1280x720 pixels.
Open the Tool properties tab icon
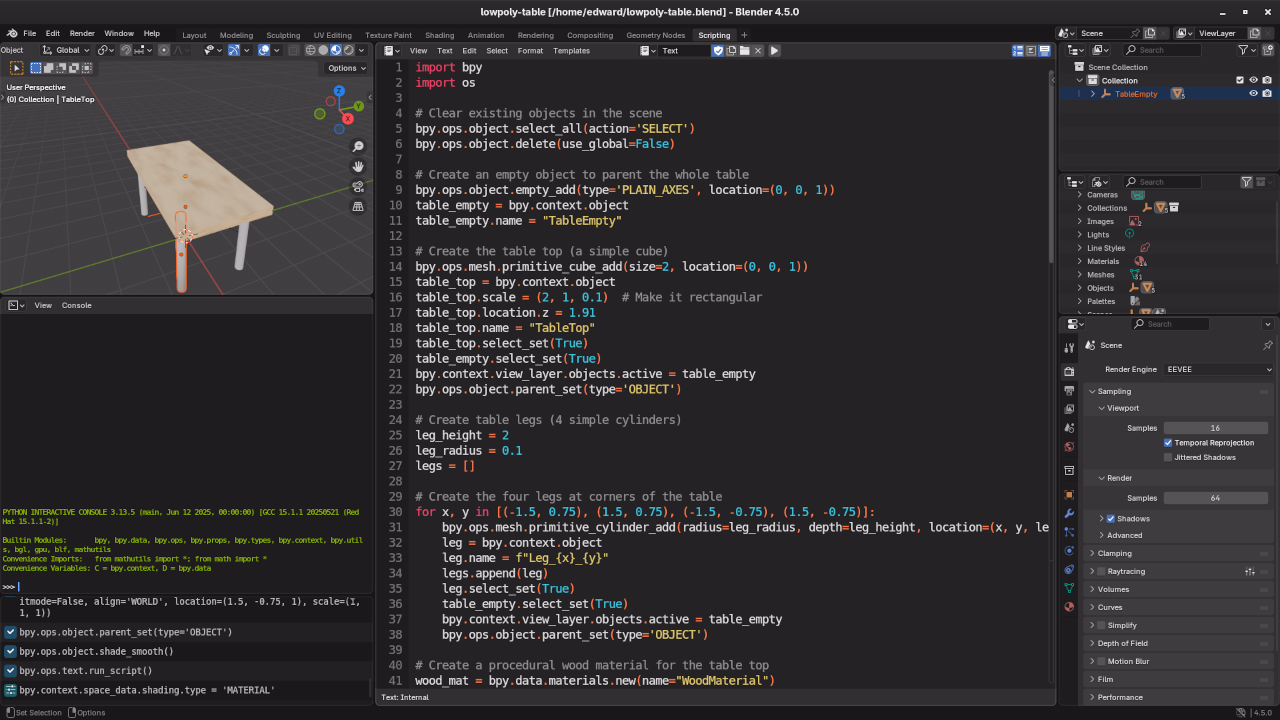click(x=1069, y=347)
